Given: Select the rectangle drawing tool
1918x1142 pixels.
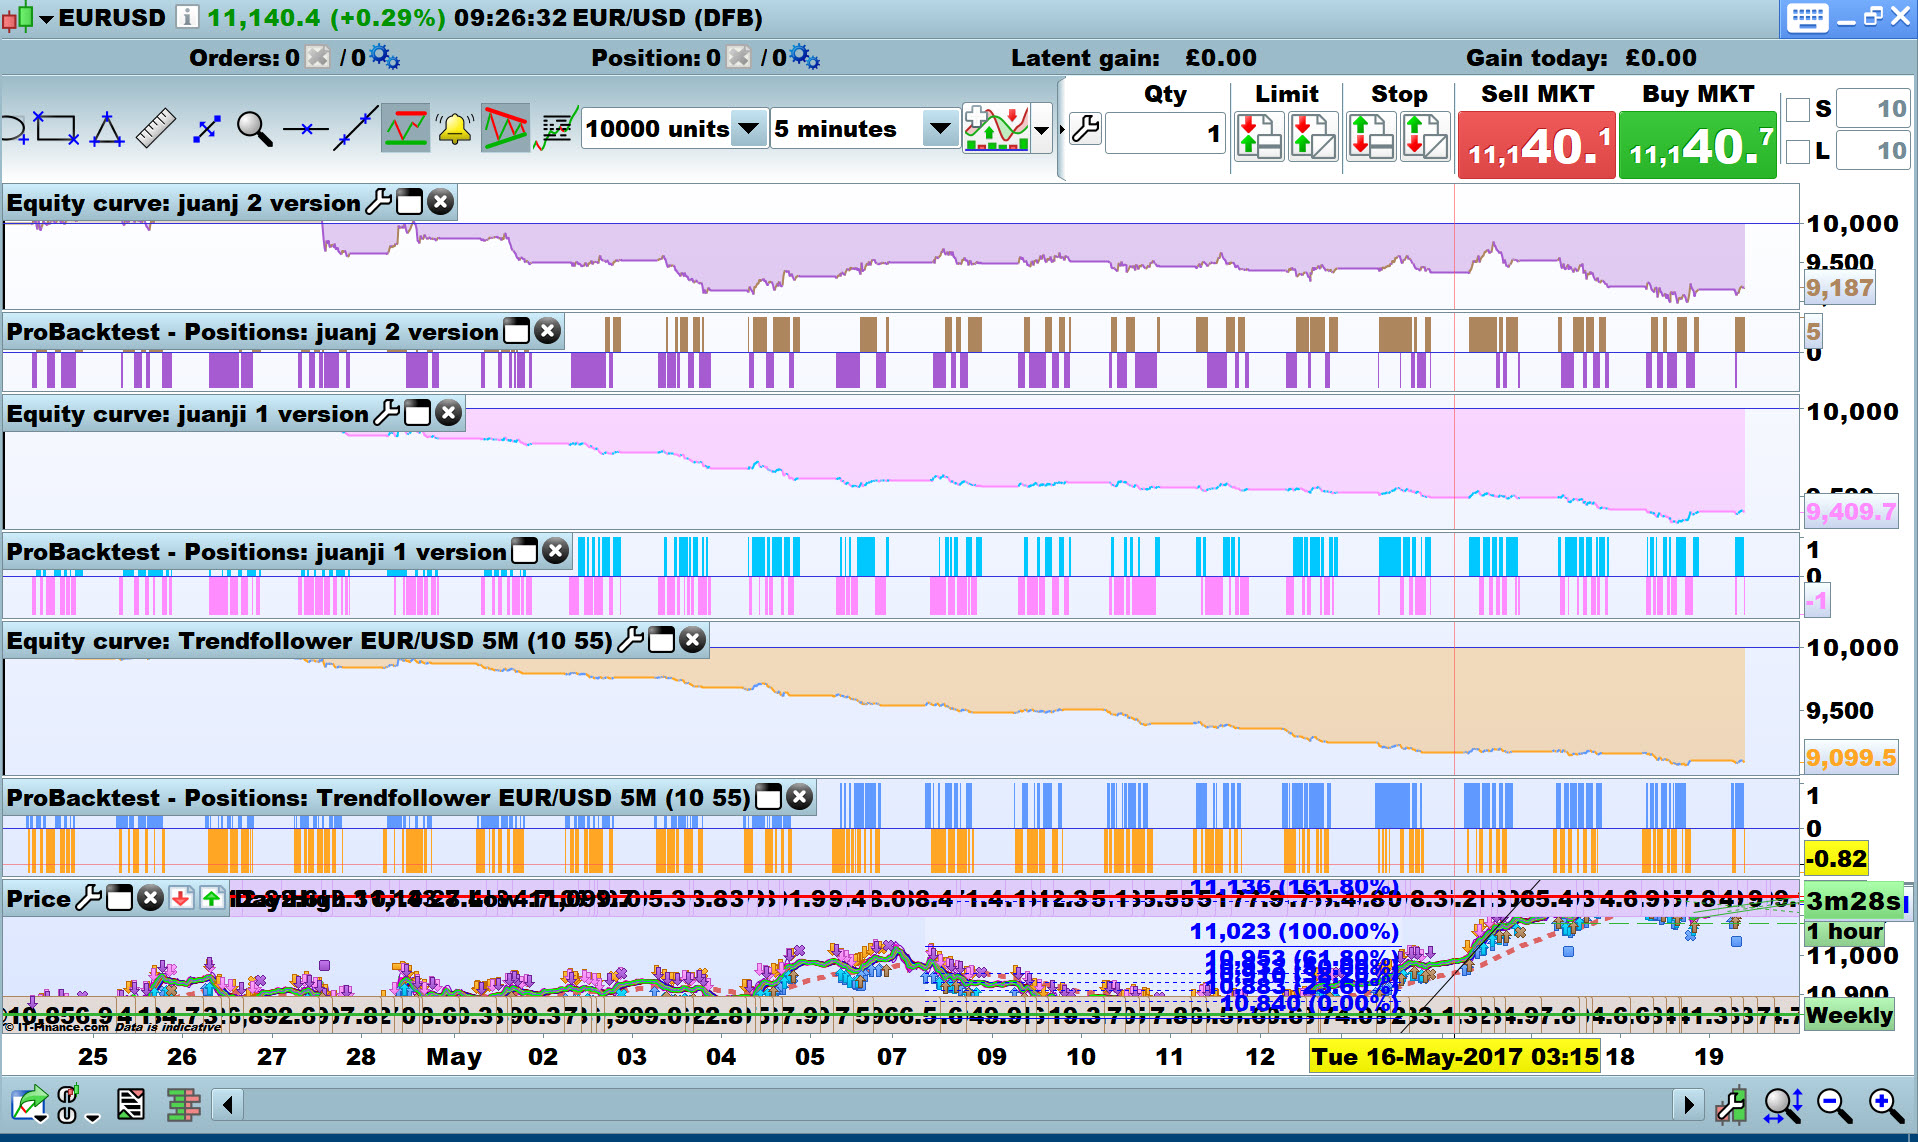Looking at the screenshot, I should coord(56,129).
